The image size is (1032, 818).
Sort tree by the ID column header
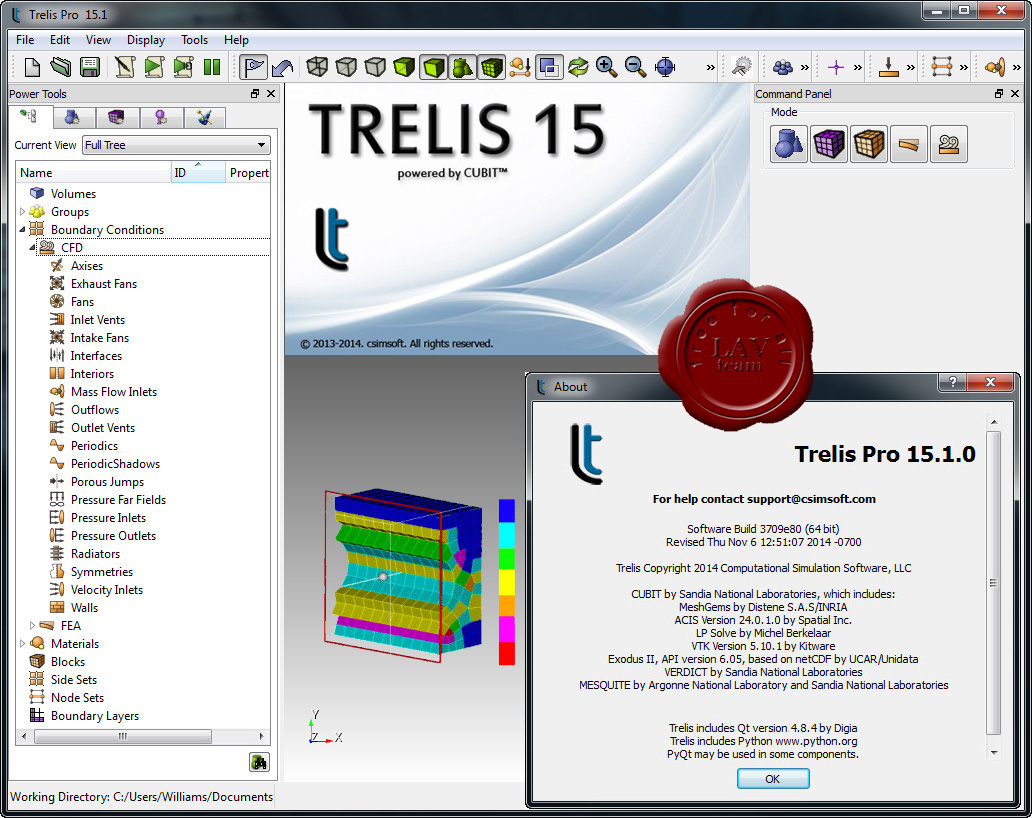(198, 172)
